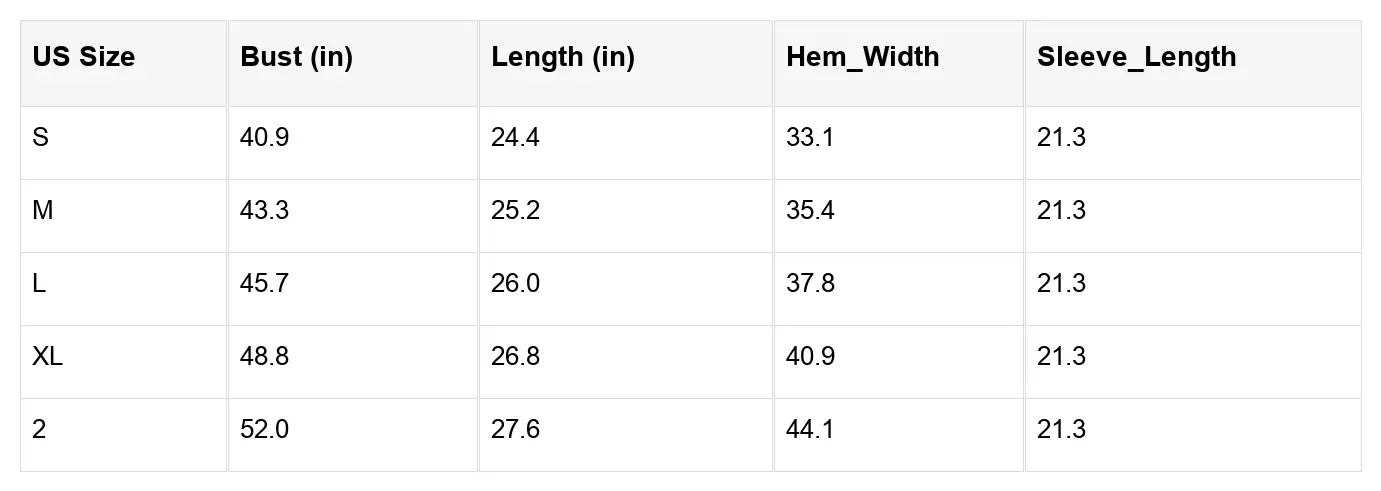
Task: Select sleeve length 21.3 in S row
Action: [x=1061, y=138]
